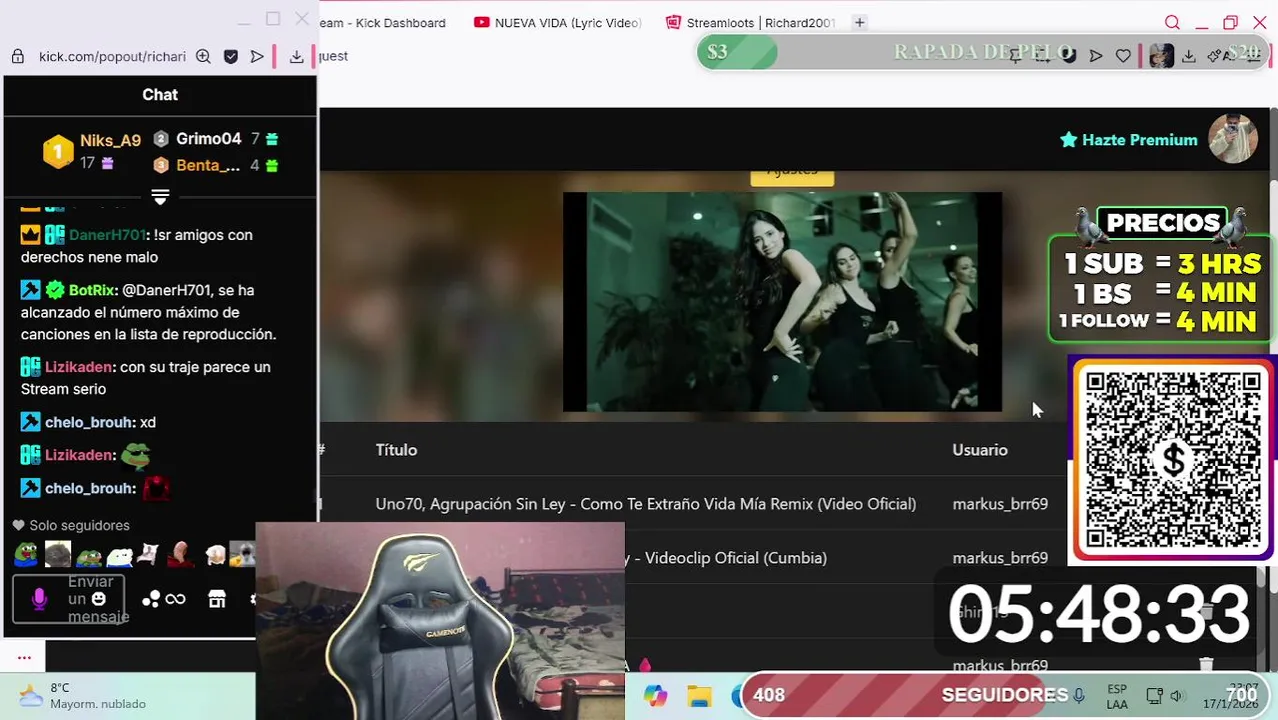Click the red search icon in the browser title bar
Viewport: 1278px width, 720px height.
(x=1172, y=22)
